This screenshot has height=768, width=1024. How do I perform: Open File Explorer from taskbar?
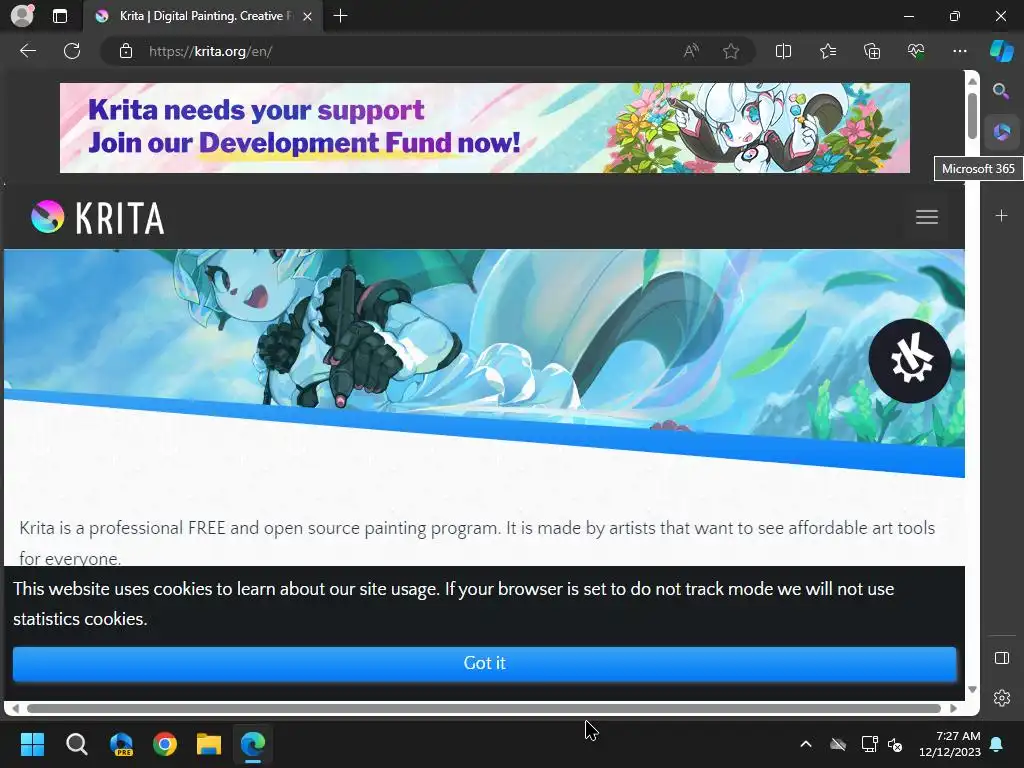(x=209, y=744)
